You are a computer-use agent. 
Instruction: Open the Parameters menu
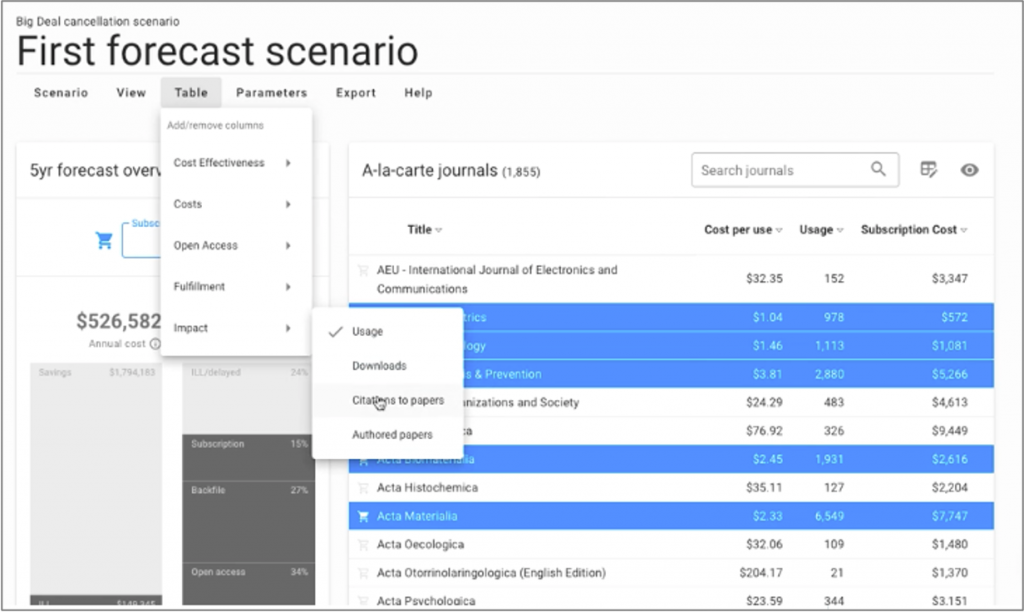[x=272, y=93]
